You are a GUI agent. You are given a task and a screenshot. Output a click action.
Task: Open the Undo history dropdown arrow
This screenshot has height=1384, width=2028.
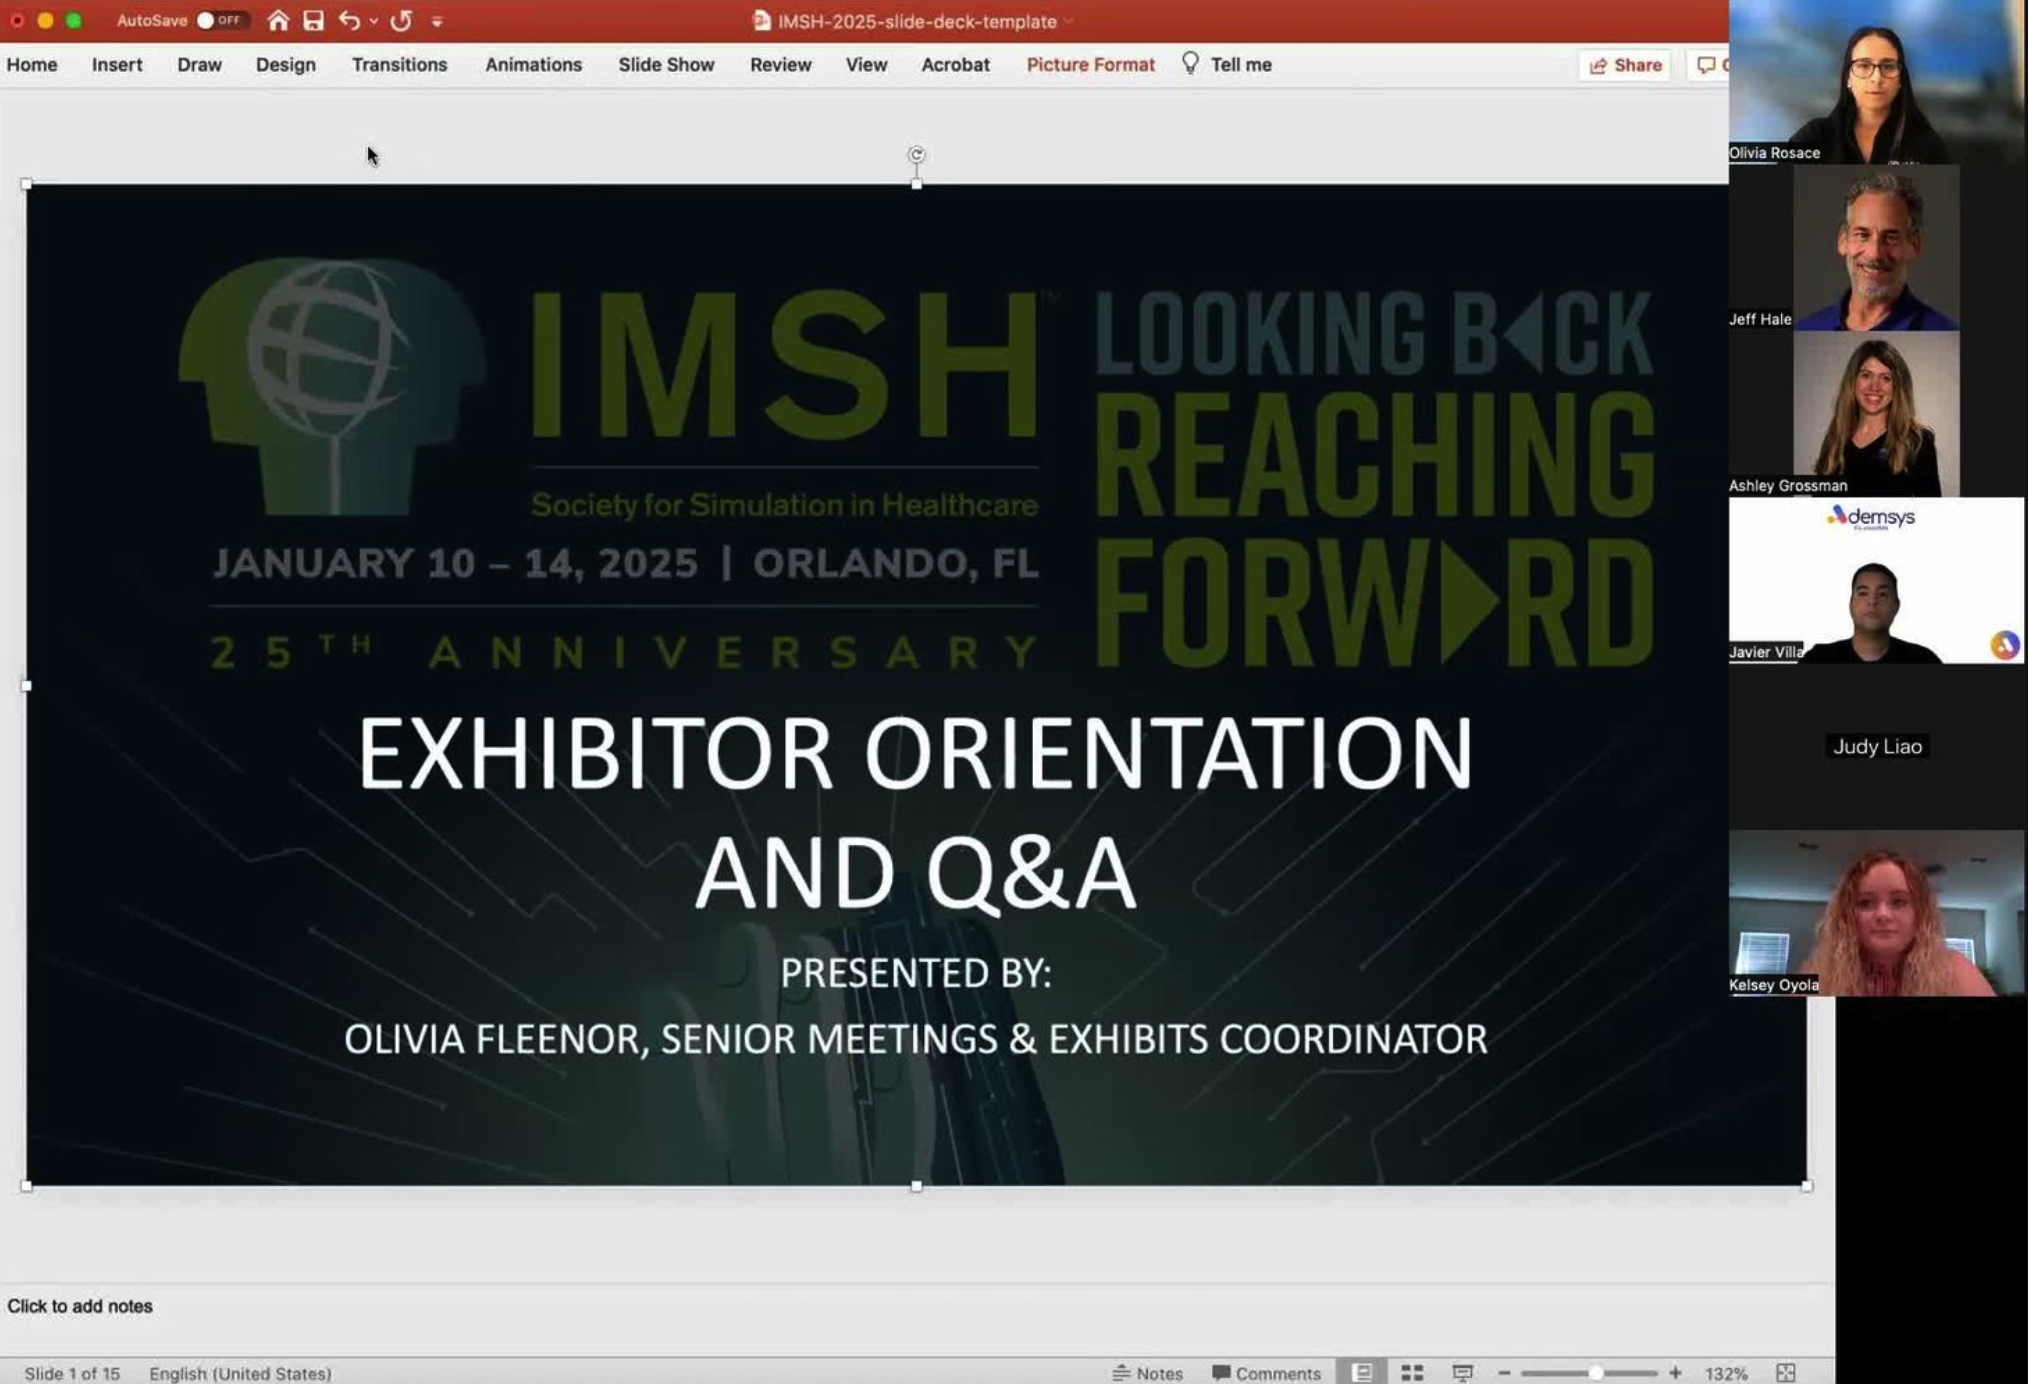pos(374,21)
